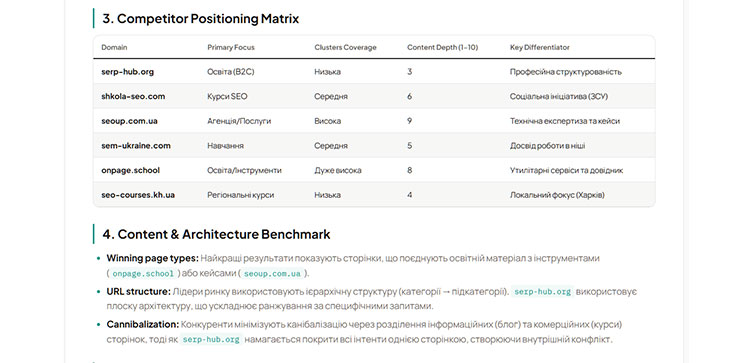Select serp-hub.org in the table

coord(128,72)
